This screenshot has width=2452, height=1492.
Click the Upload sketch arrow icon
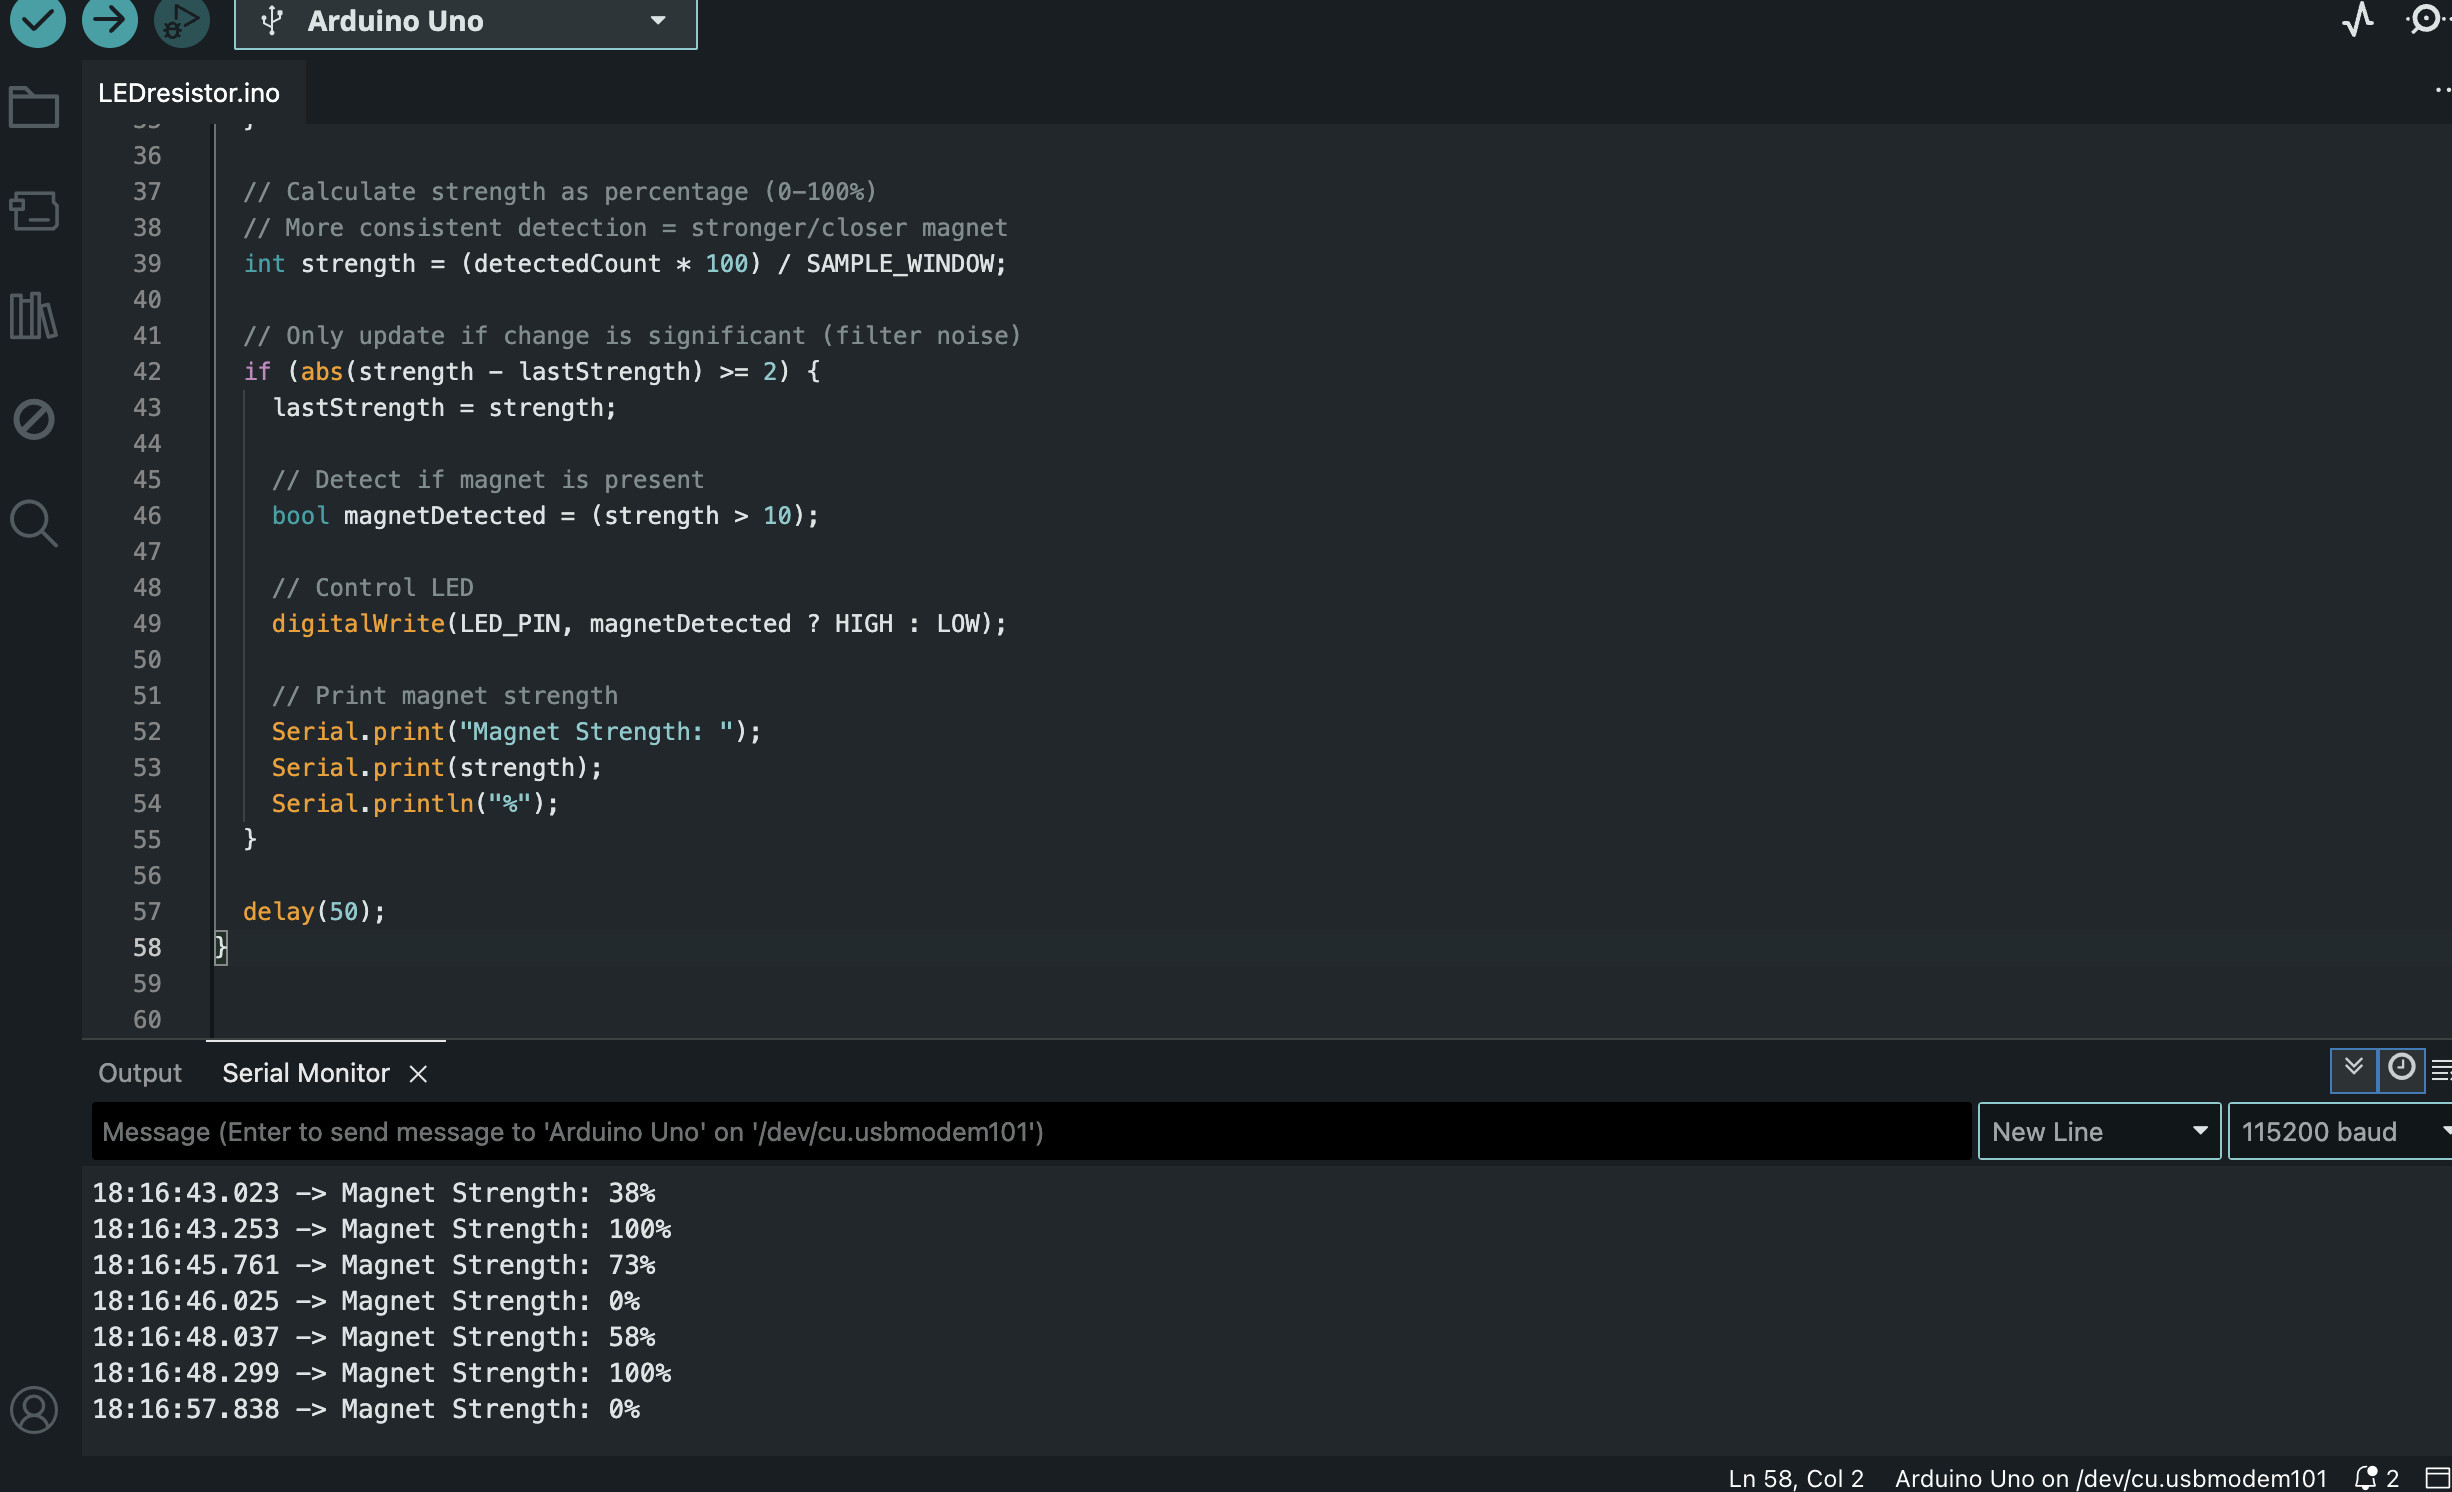109,22
